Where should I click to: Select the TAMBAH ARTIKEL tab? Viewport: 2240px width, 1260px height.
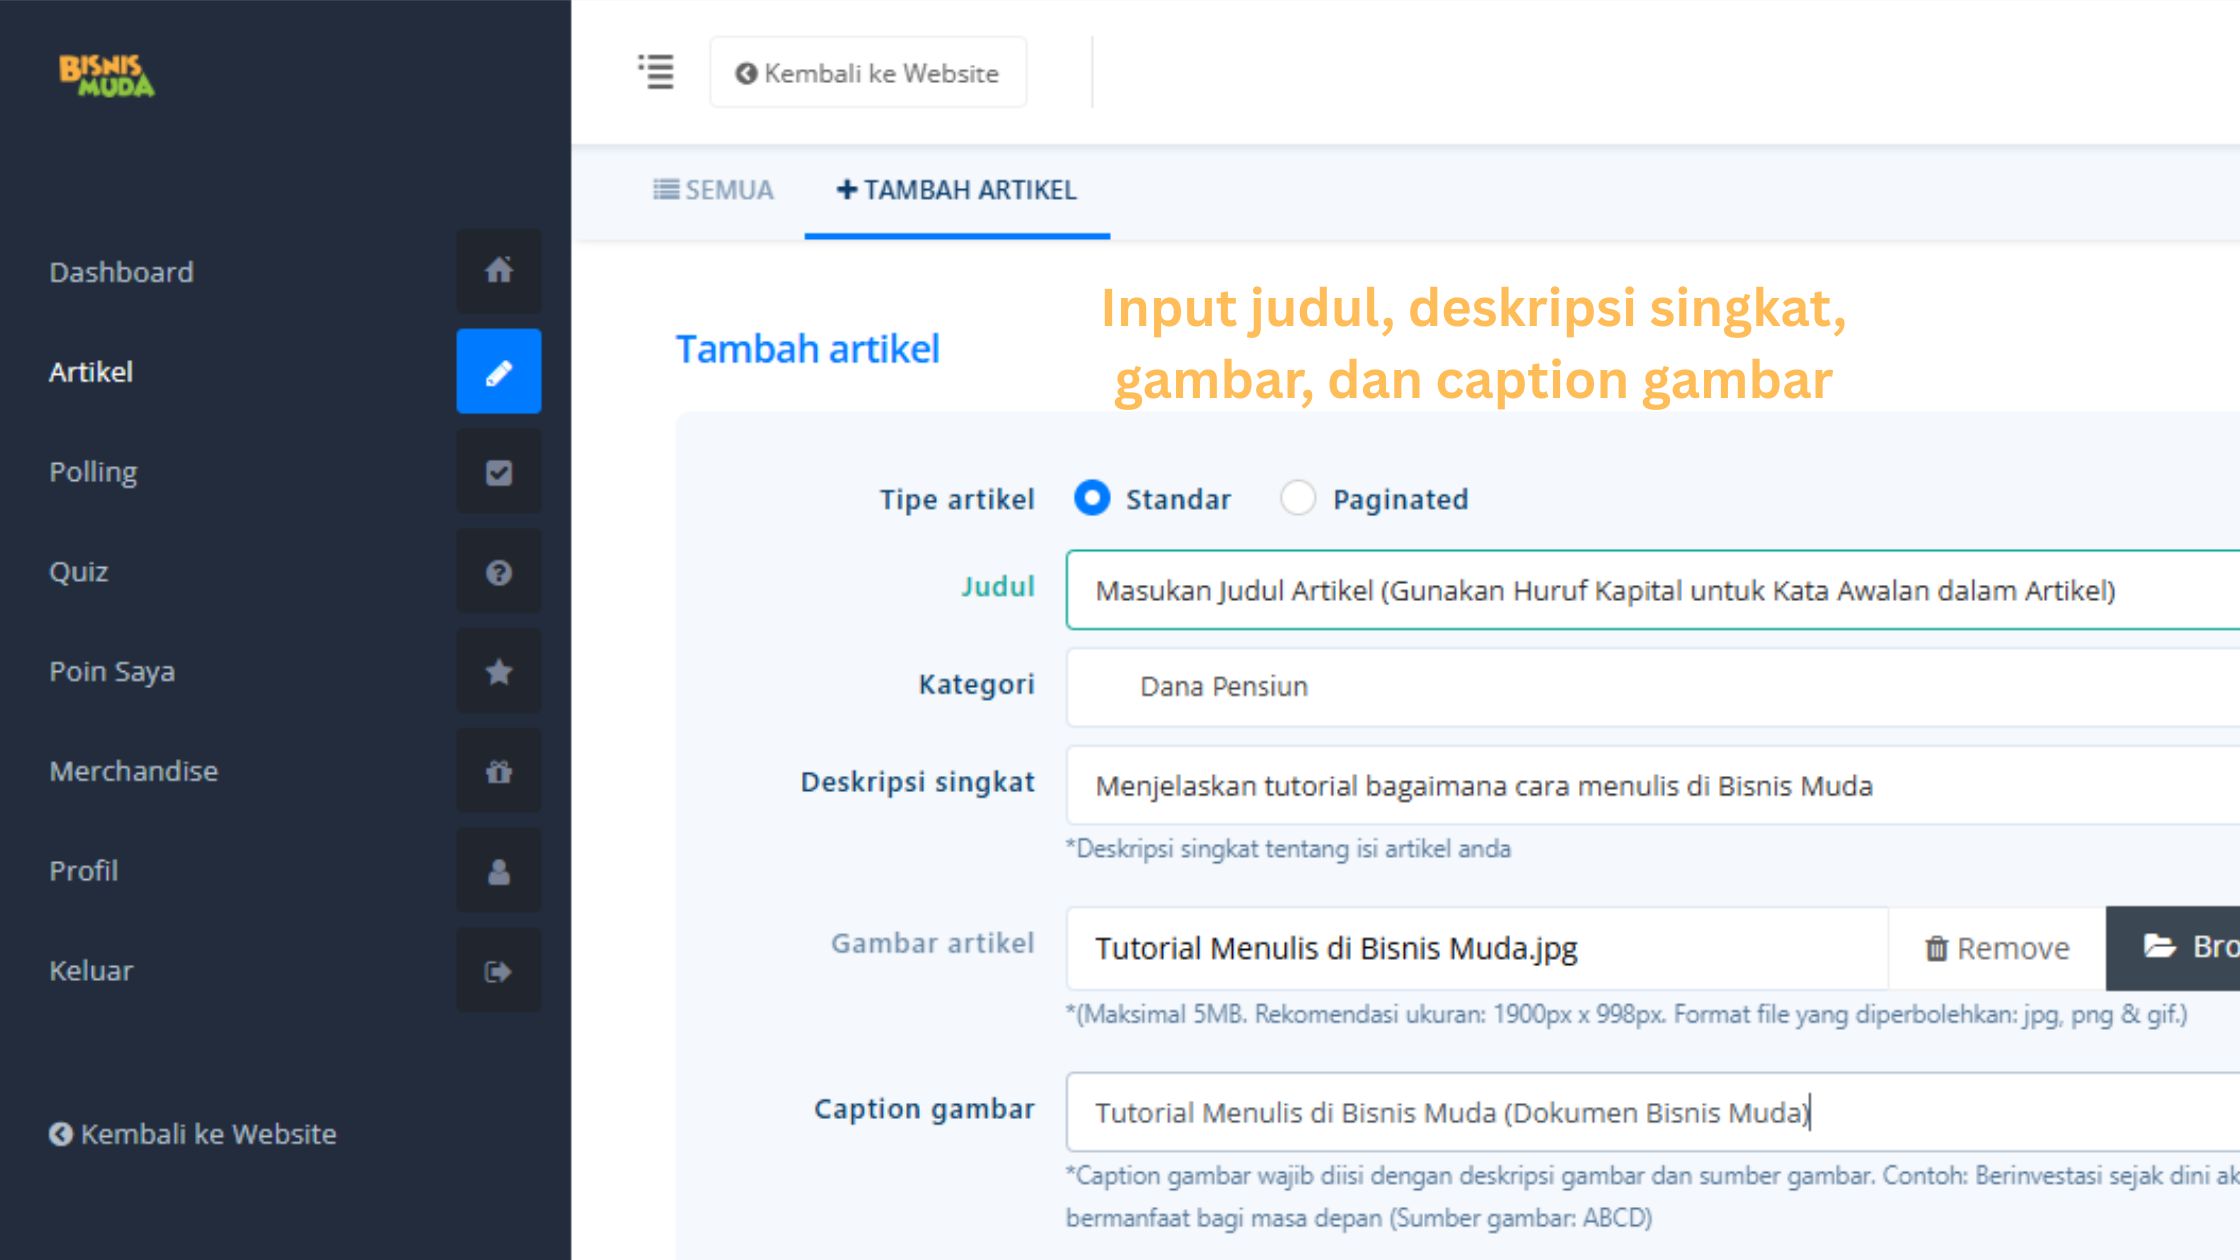957,190
